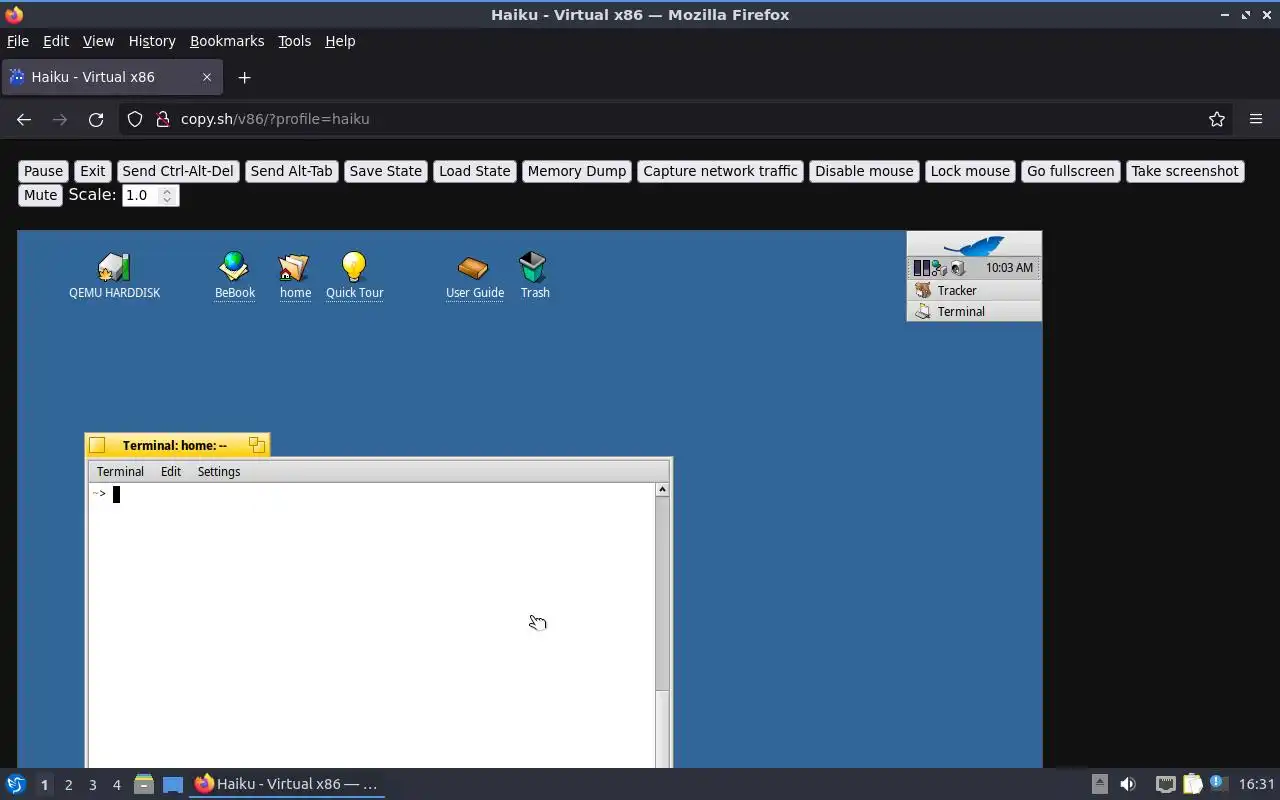Click the system tray volume speaker
This screenshot has width=1280, height=800.
point(1128,784)
